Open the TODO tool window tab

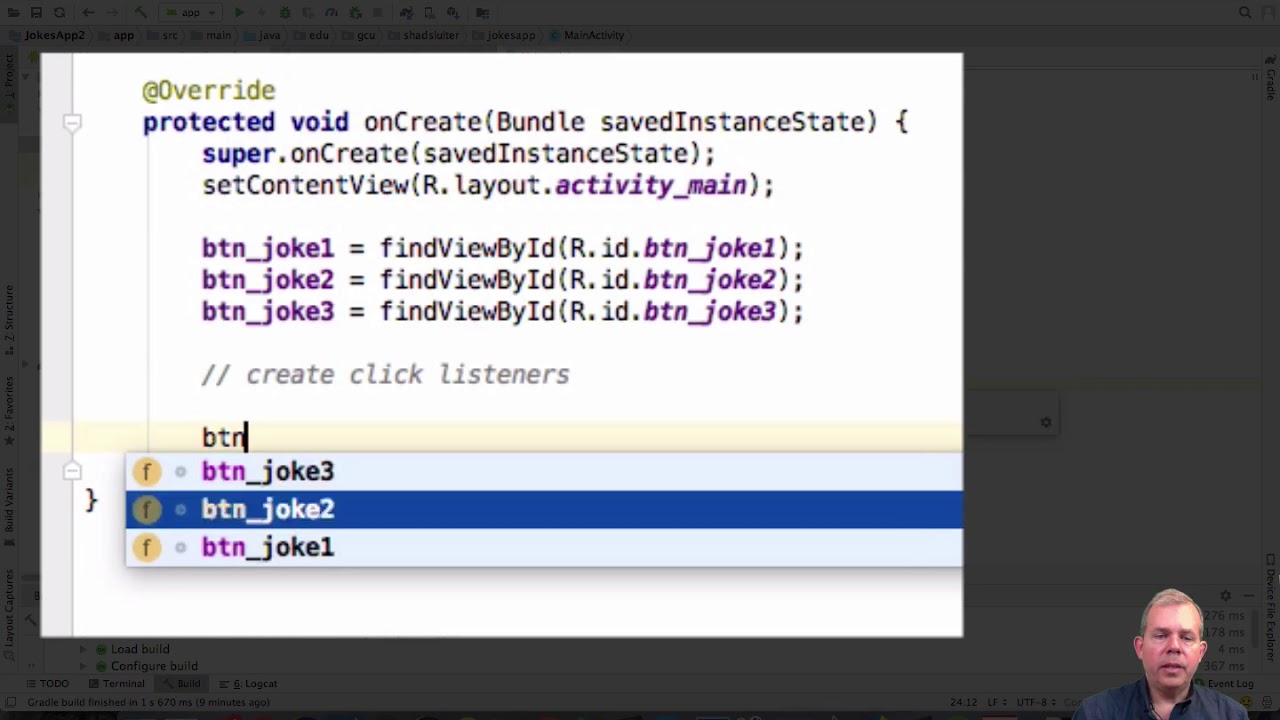[48, 684]
